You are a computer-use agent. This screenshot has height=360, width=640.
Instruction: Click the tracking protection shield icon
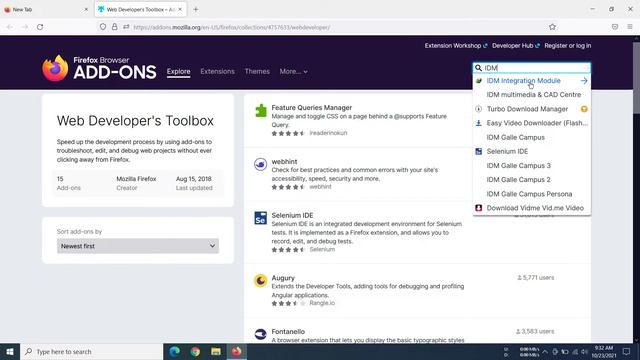tap(103, 27)
